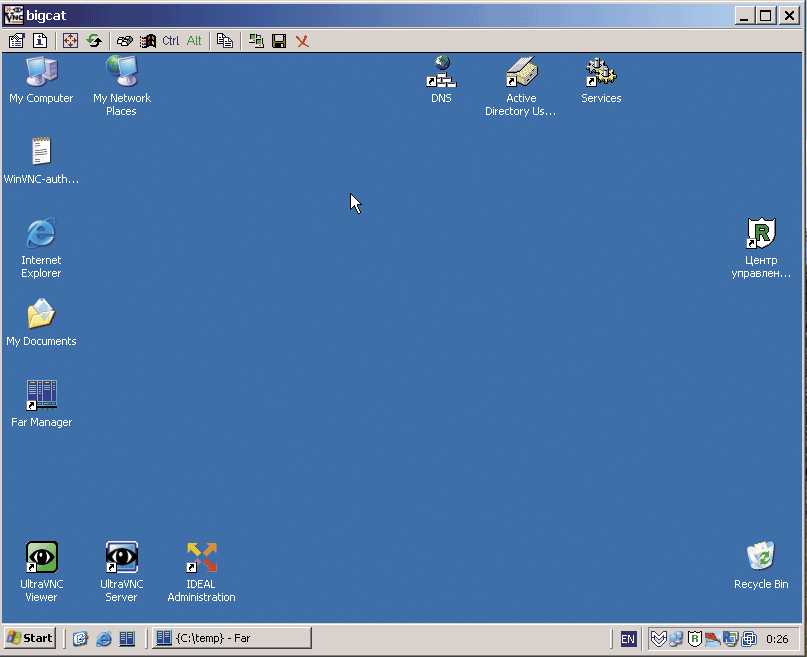
Task: Click the red X disconnect toolbar icon
Action: (302, 41)
